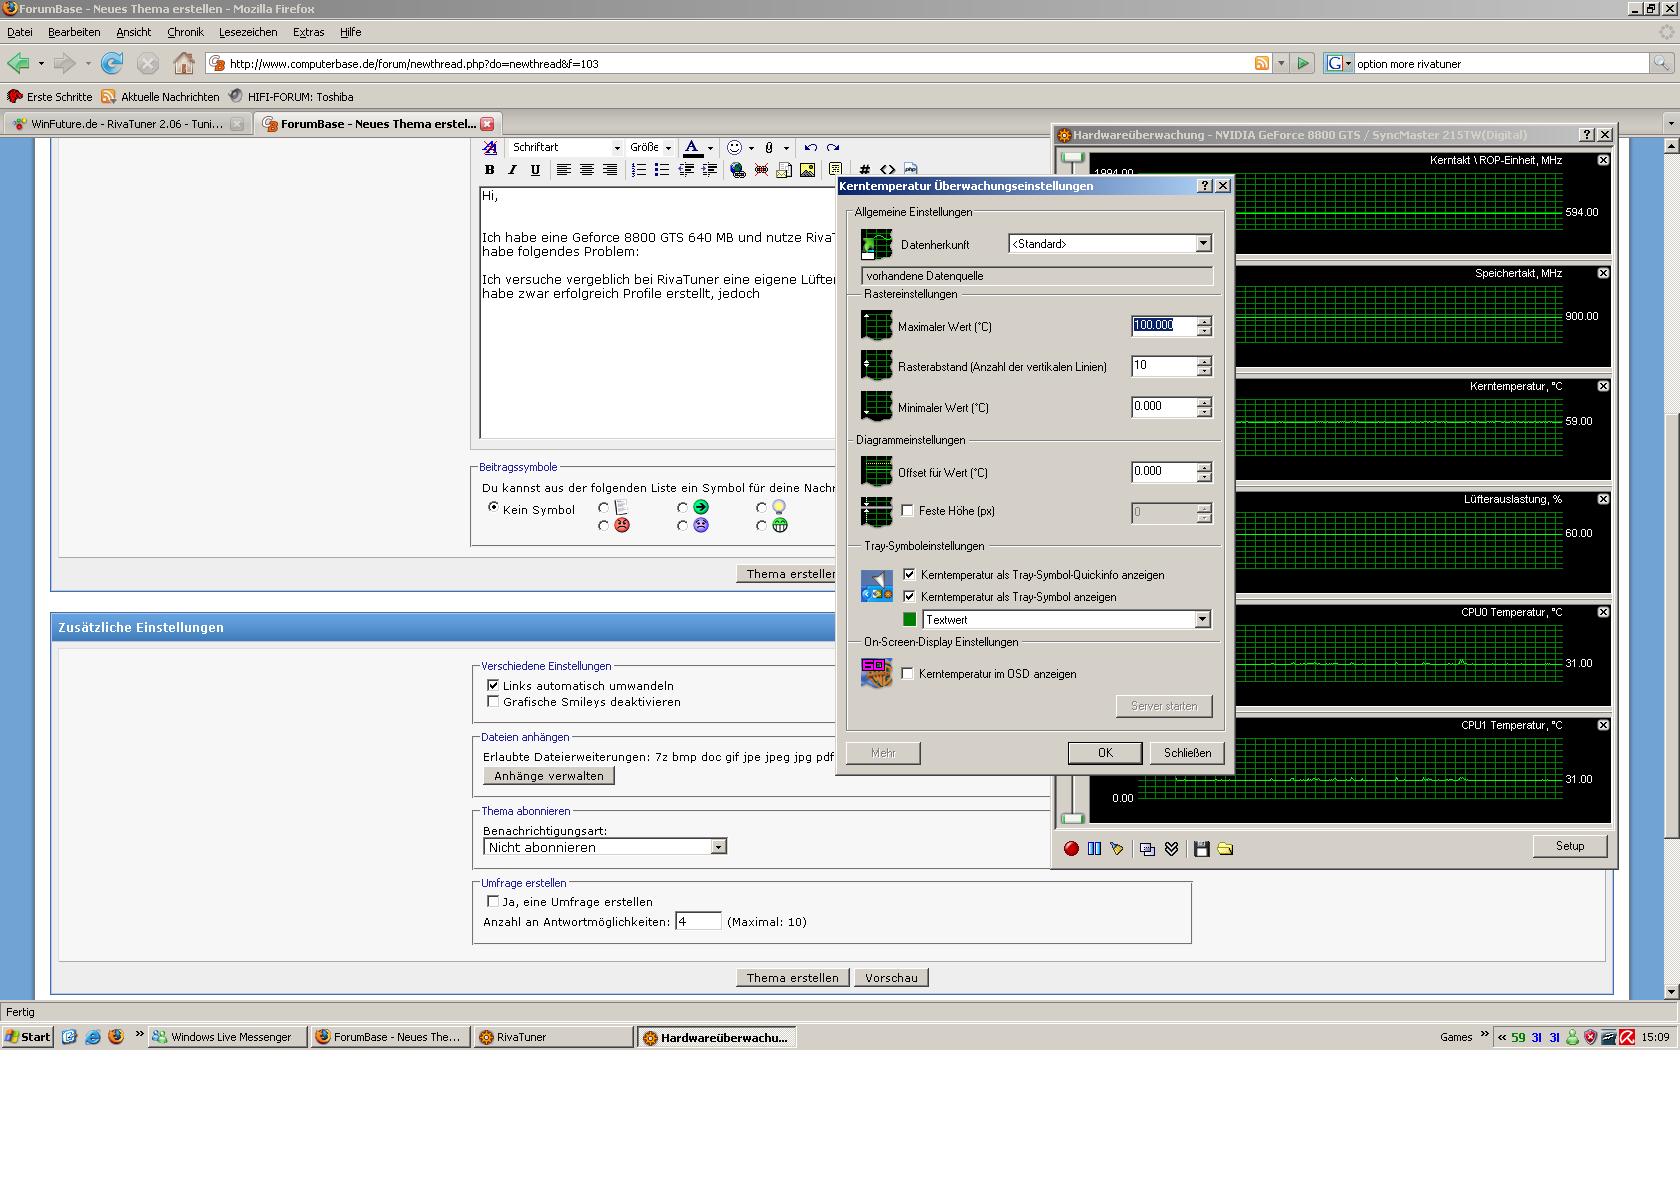The height and width of the screenshot is (1197, 1680).
Task: Remove text formatting icon in editor
Action: tap(490, 147)
